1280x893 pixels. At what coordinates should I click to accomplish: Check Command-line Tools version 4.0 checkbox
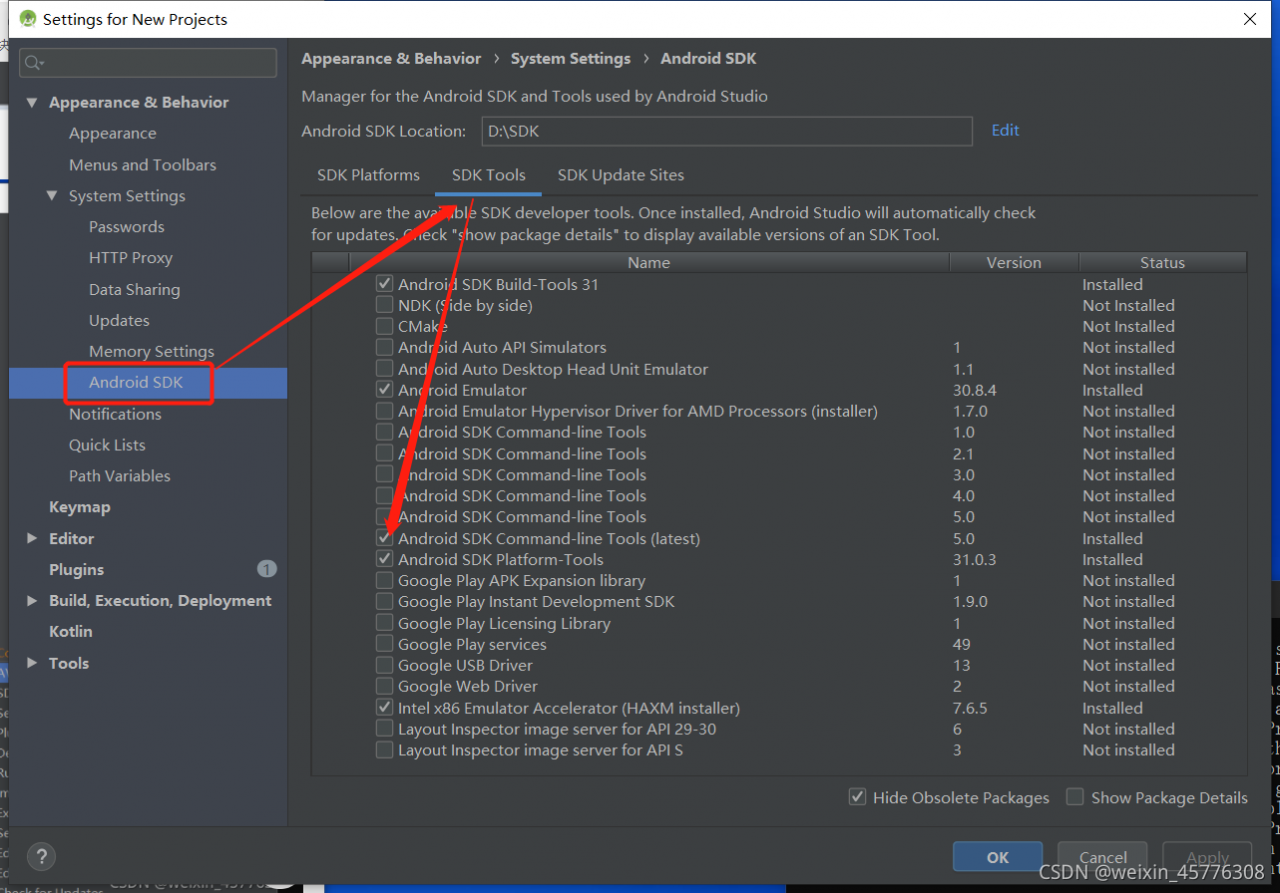click(384, 496)
